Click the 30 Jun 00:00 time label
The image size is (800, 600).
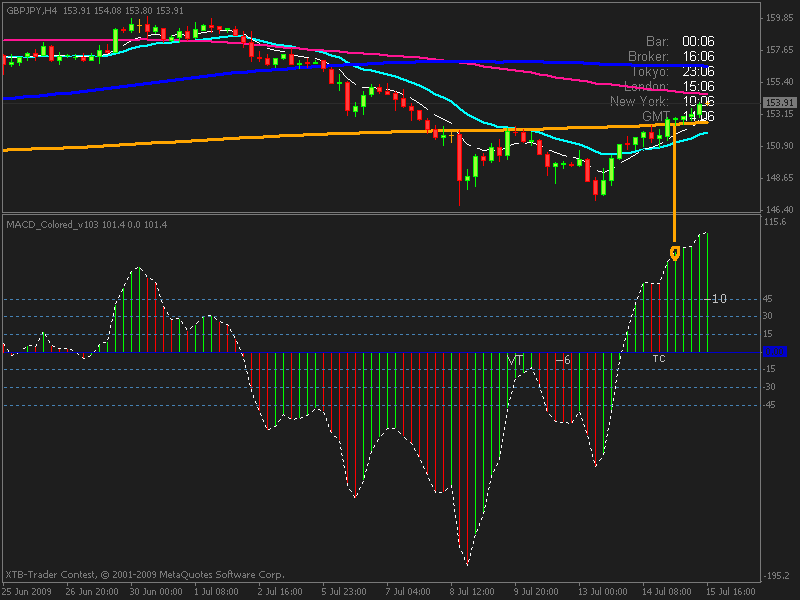tap(156, 592)
